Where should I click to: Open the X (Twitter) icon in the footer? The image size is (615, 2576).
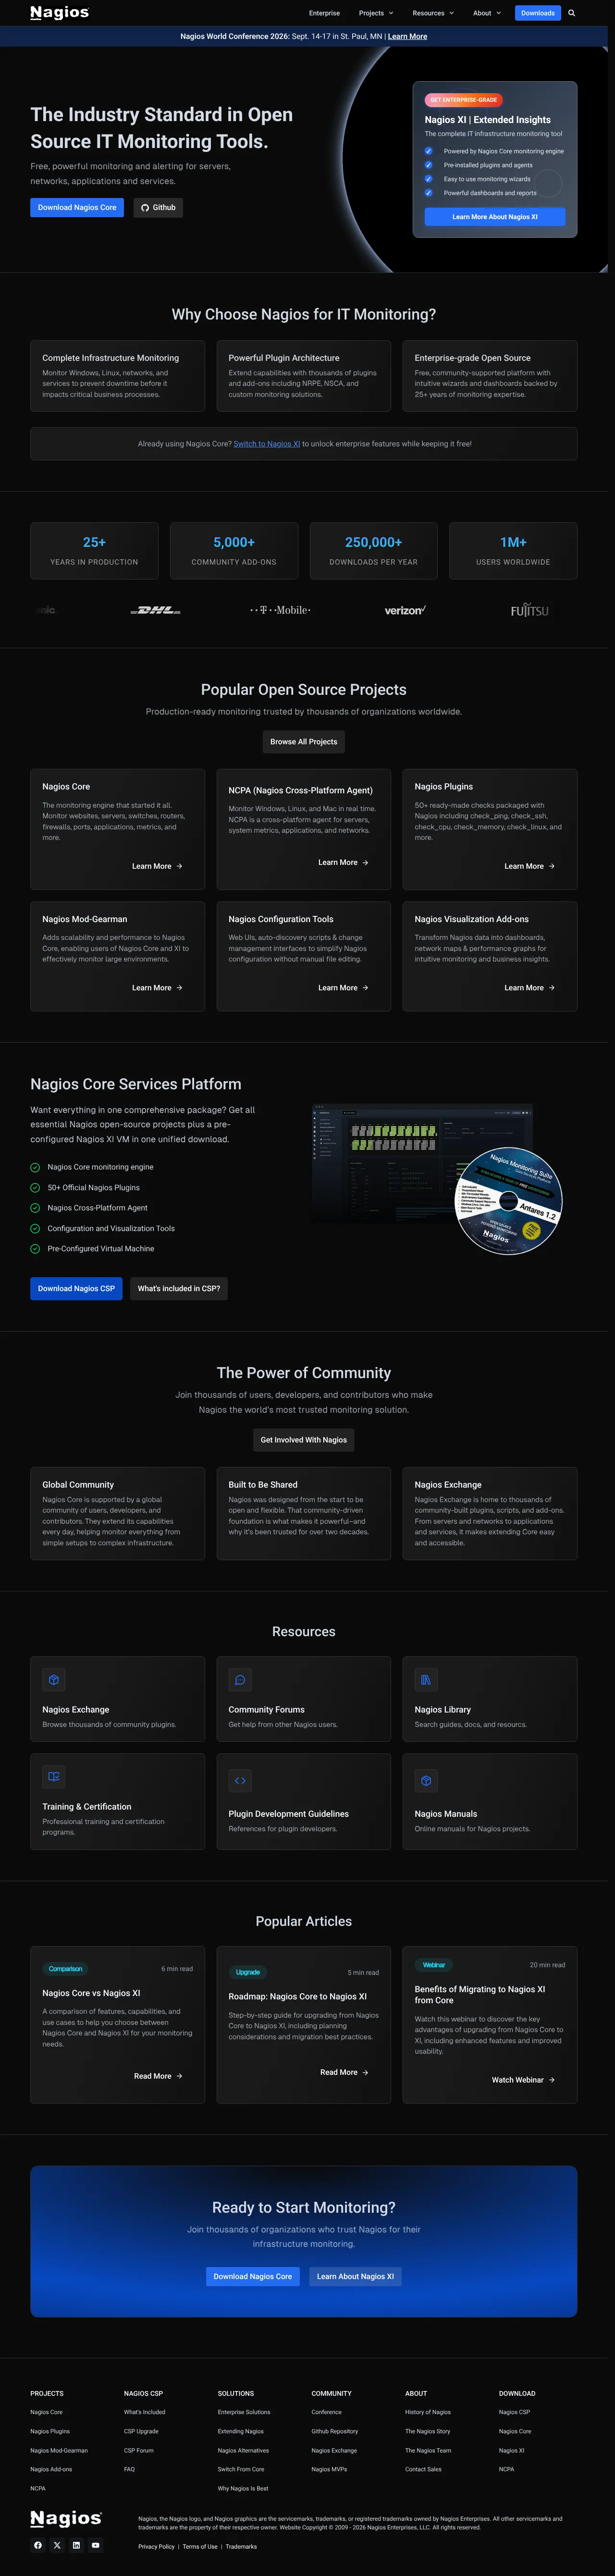coord(57,2545)
